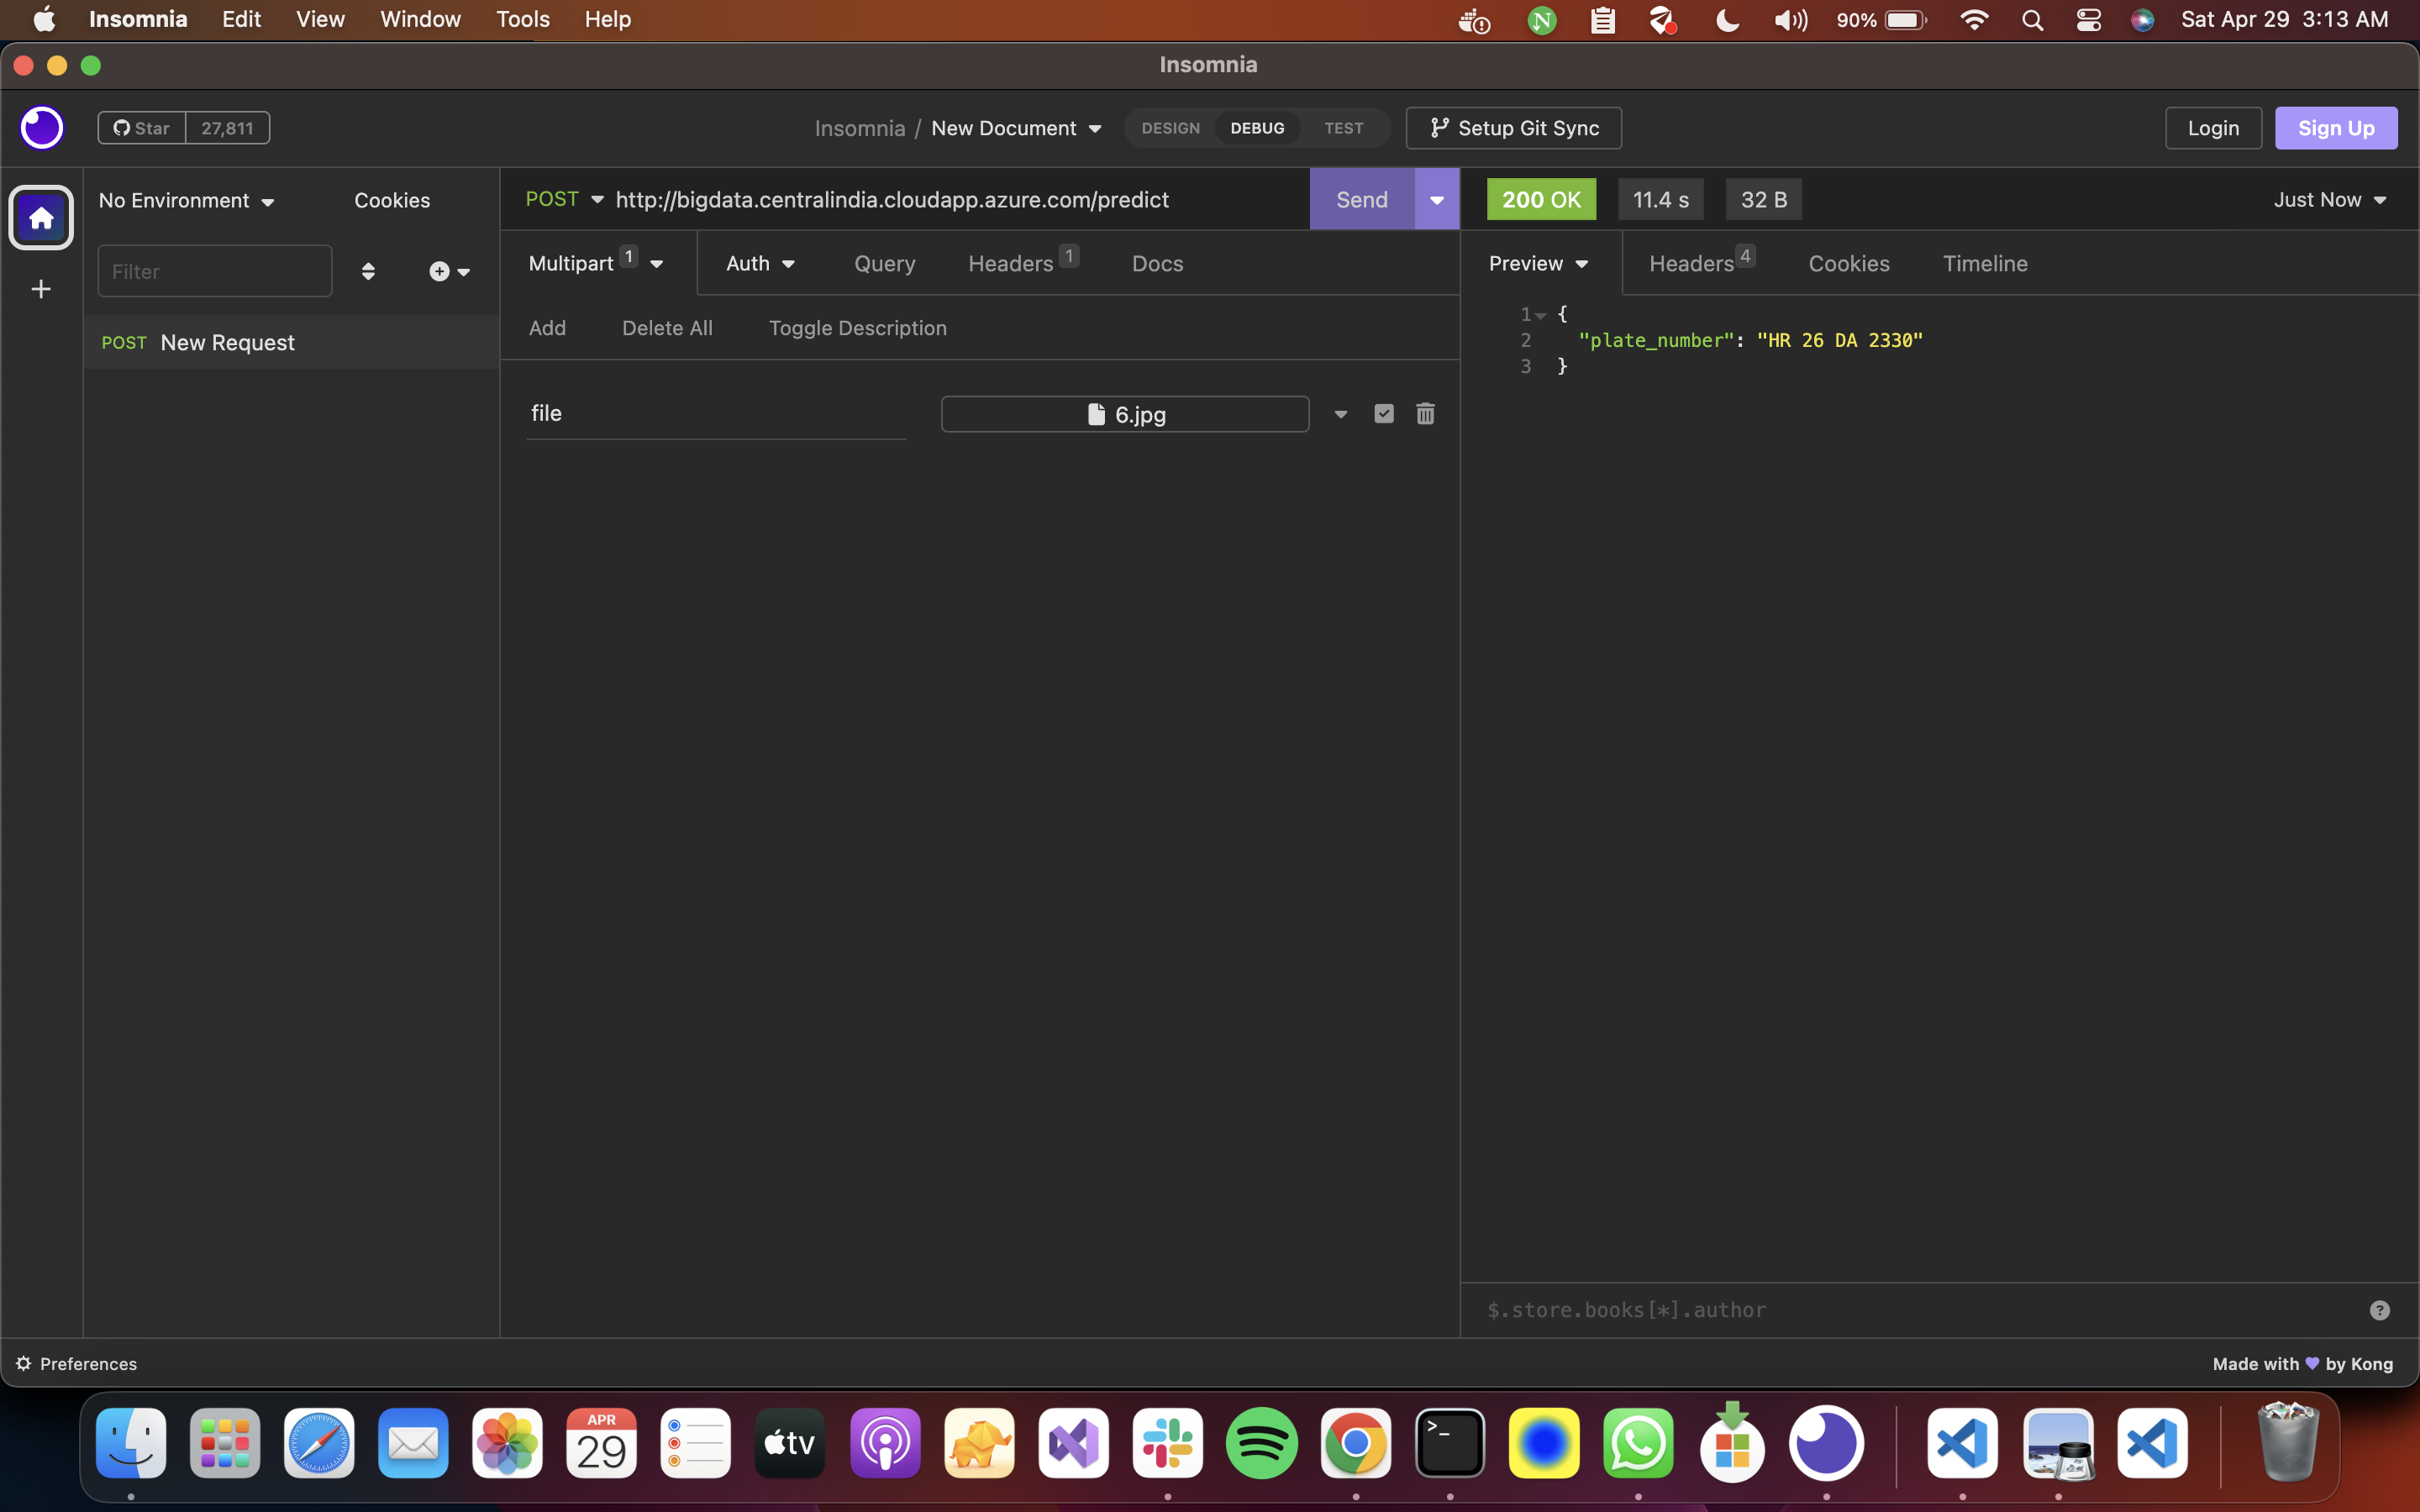The image size is (2420, 1512).
Task: Open the No Environment dropdown
Action: tap(186, 200)
